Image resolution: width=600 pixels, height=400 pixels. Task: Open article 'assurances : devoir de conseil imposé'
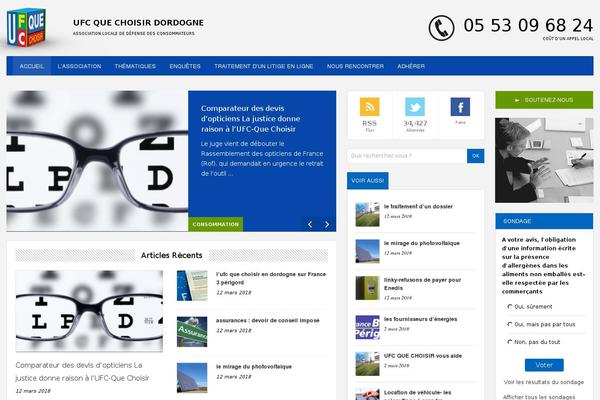pos(267,320)
